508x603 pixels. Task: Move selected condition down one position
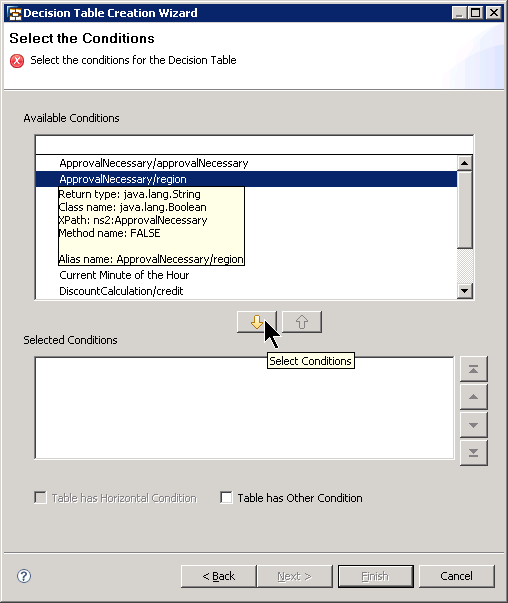coord(473,425)
